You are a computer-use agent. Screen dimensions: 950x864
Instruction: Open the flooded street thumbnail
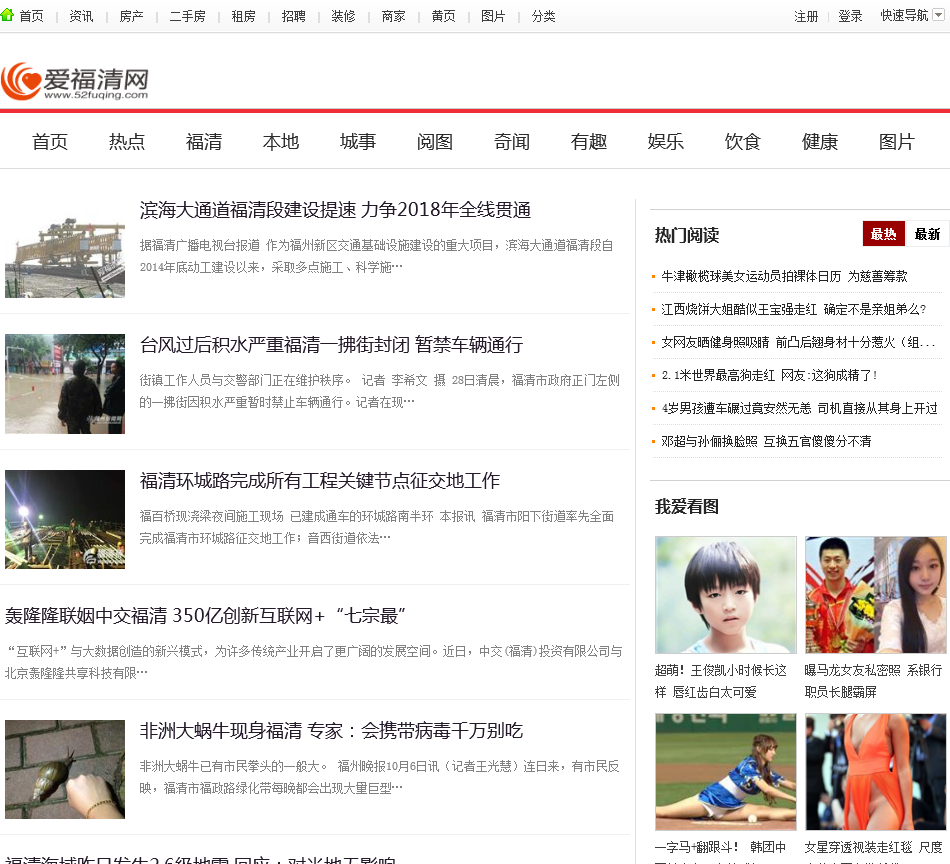click(x=65, y=384)
